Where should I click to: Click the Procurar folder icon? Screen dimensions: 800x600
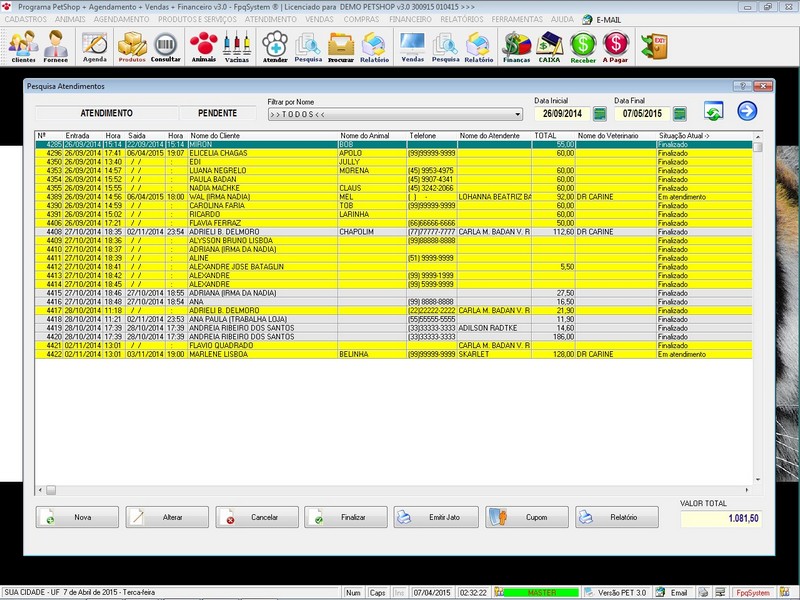(x=341, y=46)
